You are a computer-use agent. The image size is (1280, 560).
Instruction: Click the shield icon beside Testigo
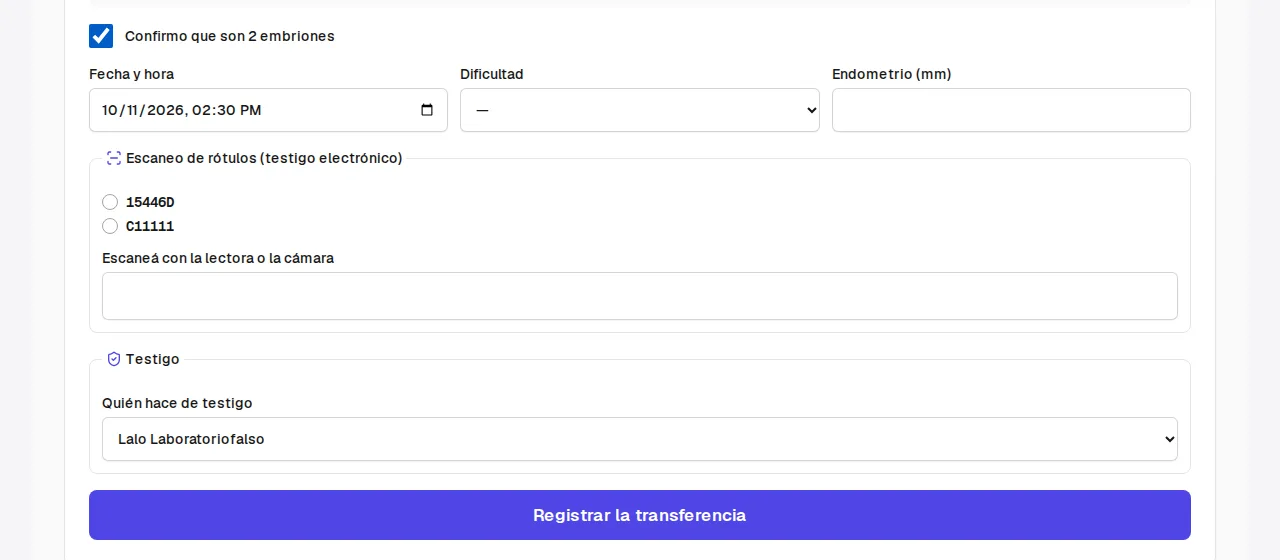point(114,359)
